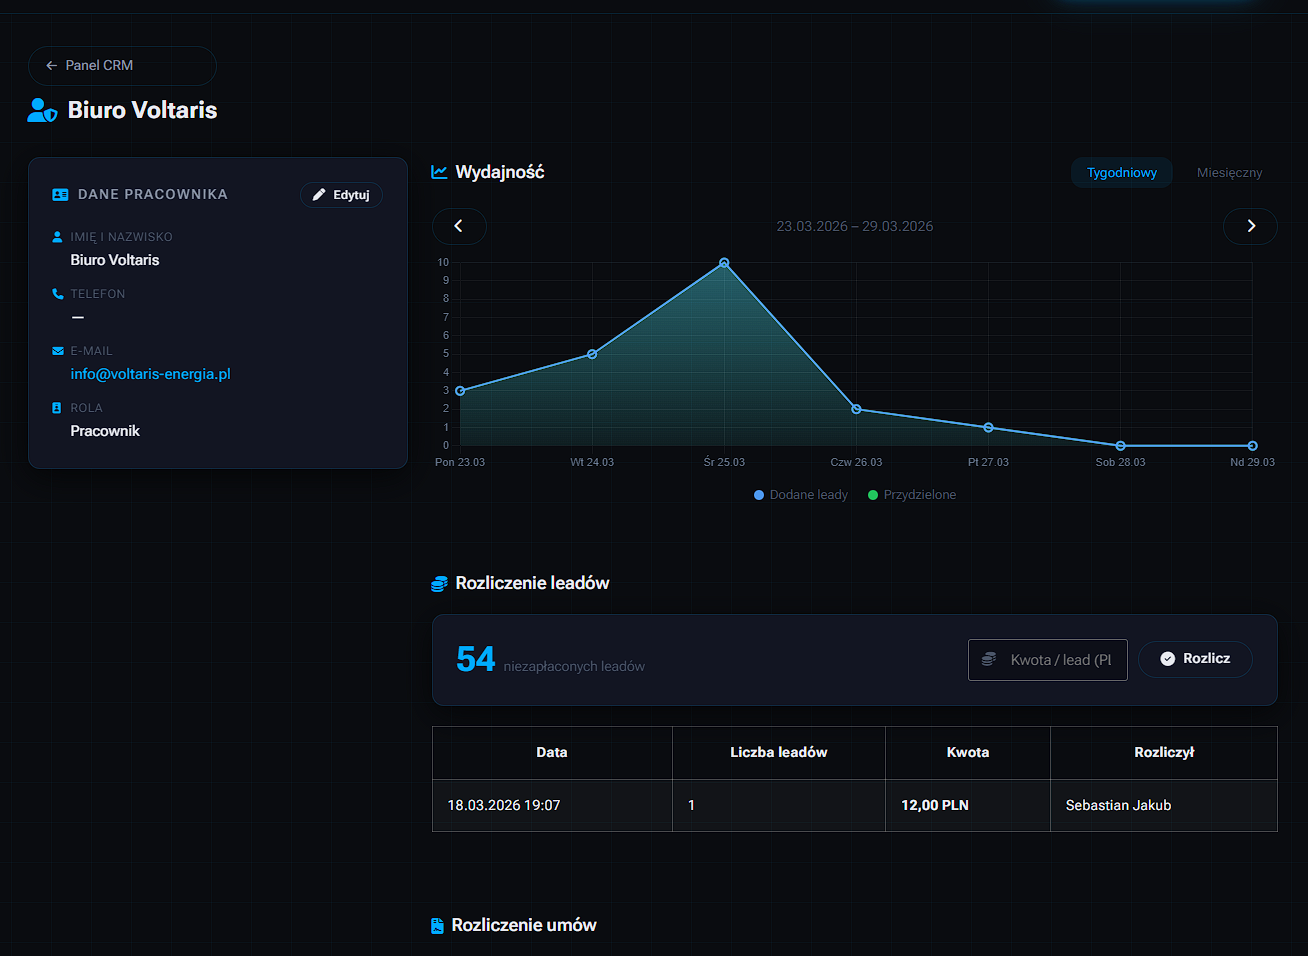The image size is (1308, 956).
Task: Click the coins icon beside Rozliczenie leadów
Action: [439, 584]
